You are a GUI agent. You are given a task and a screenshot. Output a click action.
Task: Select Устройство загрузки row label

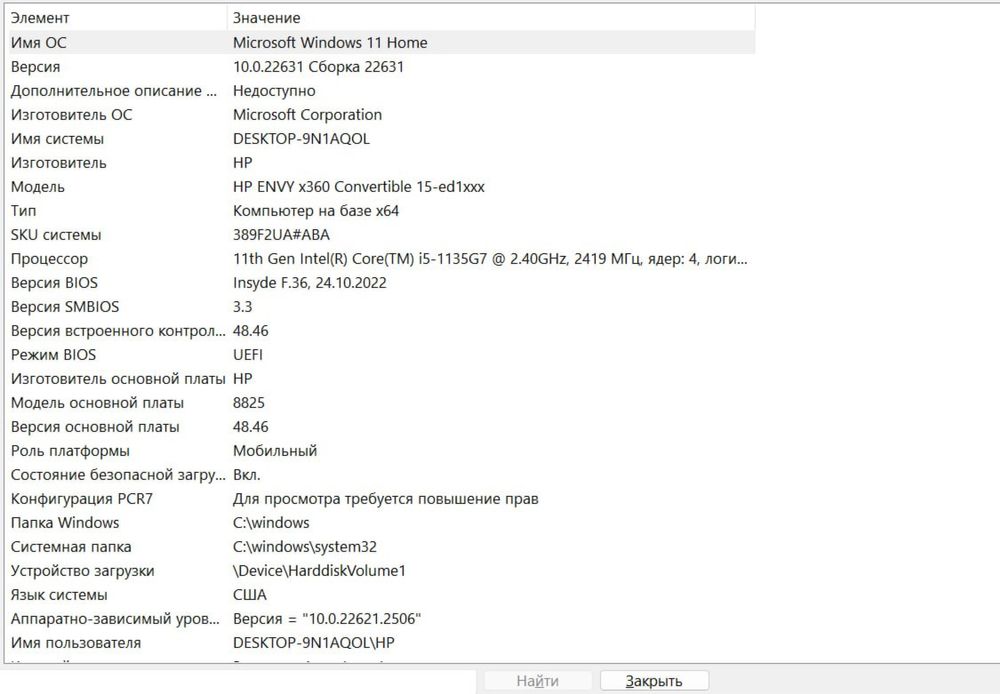(82, 571)
